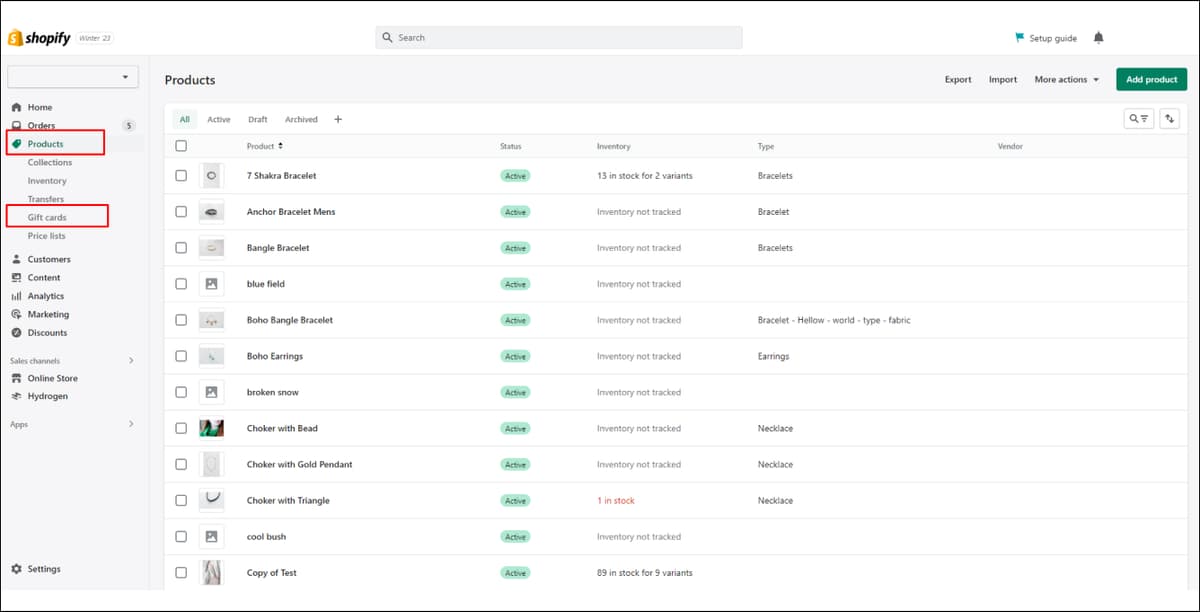
Task: Click the Export button
Action: [x=958, y=79]
